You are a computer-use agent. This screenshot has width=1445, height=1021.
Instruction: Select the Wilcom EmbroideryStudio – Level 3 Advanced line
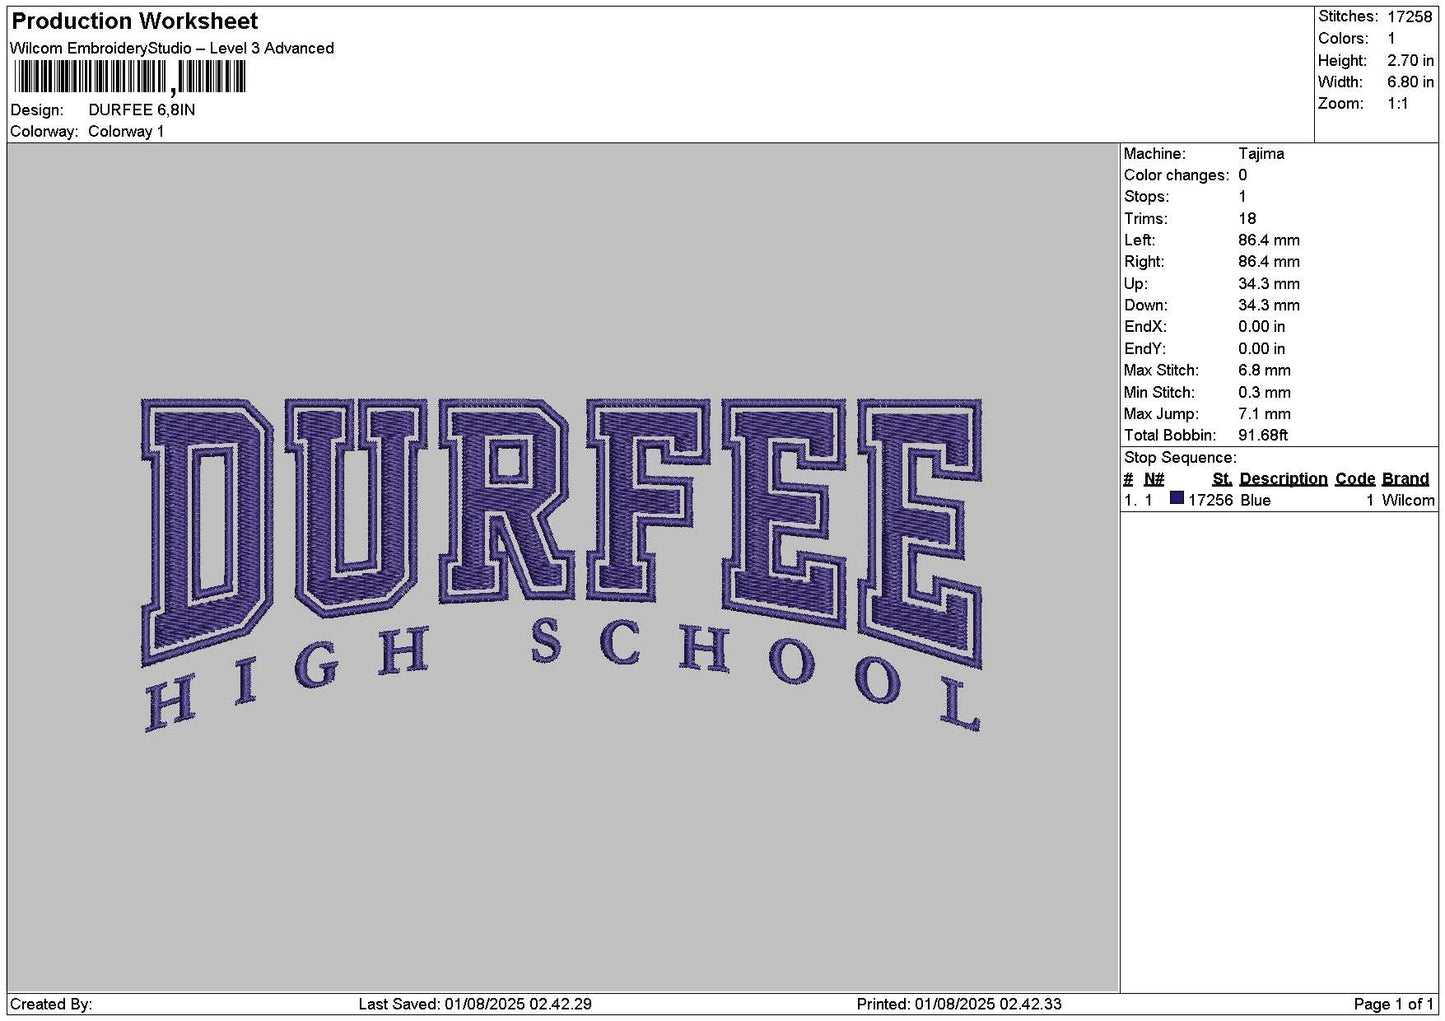172,48
